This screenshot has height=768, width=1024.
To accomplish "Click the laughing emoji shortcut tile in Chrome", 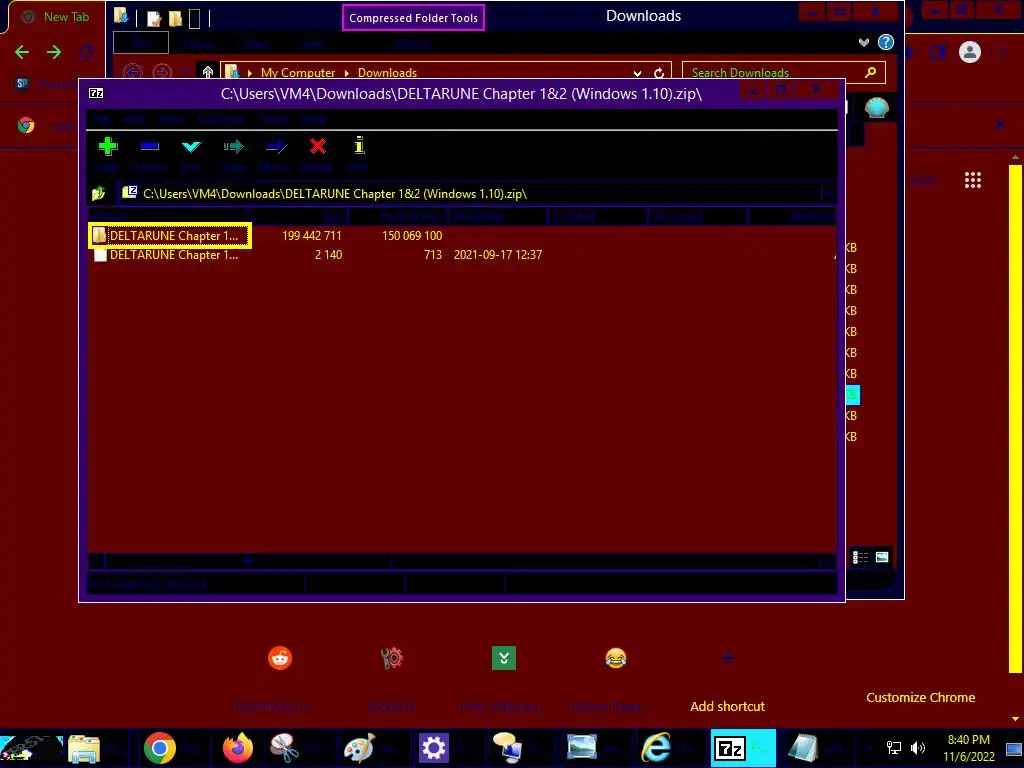I will tap(616, 658).
